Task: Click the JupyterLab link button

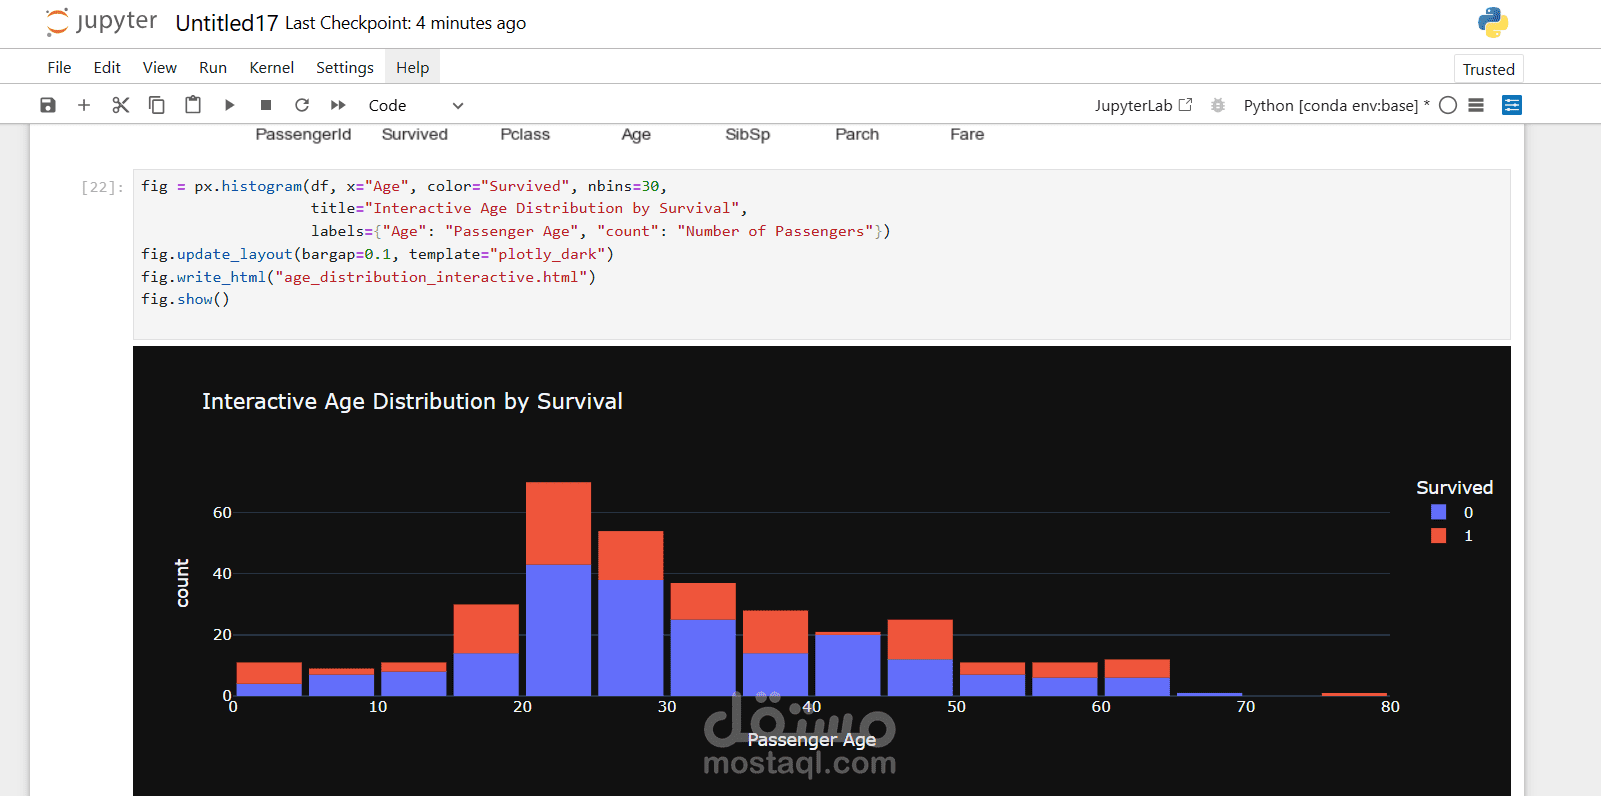Action: click(x=1143, y=105)
